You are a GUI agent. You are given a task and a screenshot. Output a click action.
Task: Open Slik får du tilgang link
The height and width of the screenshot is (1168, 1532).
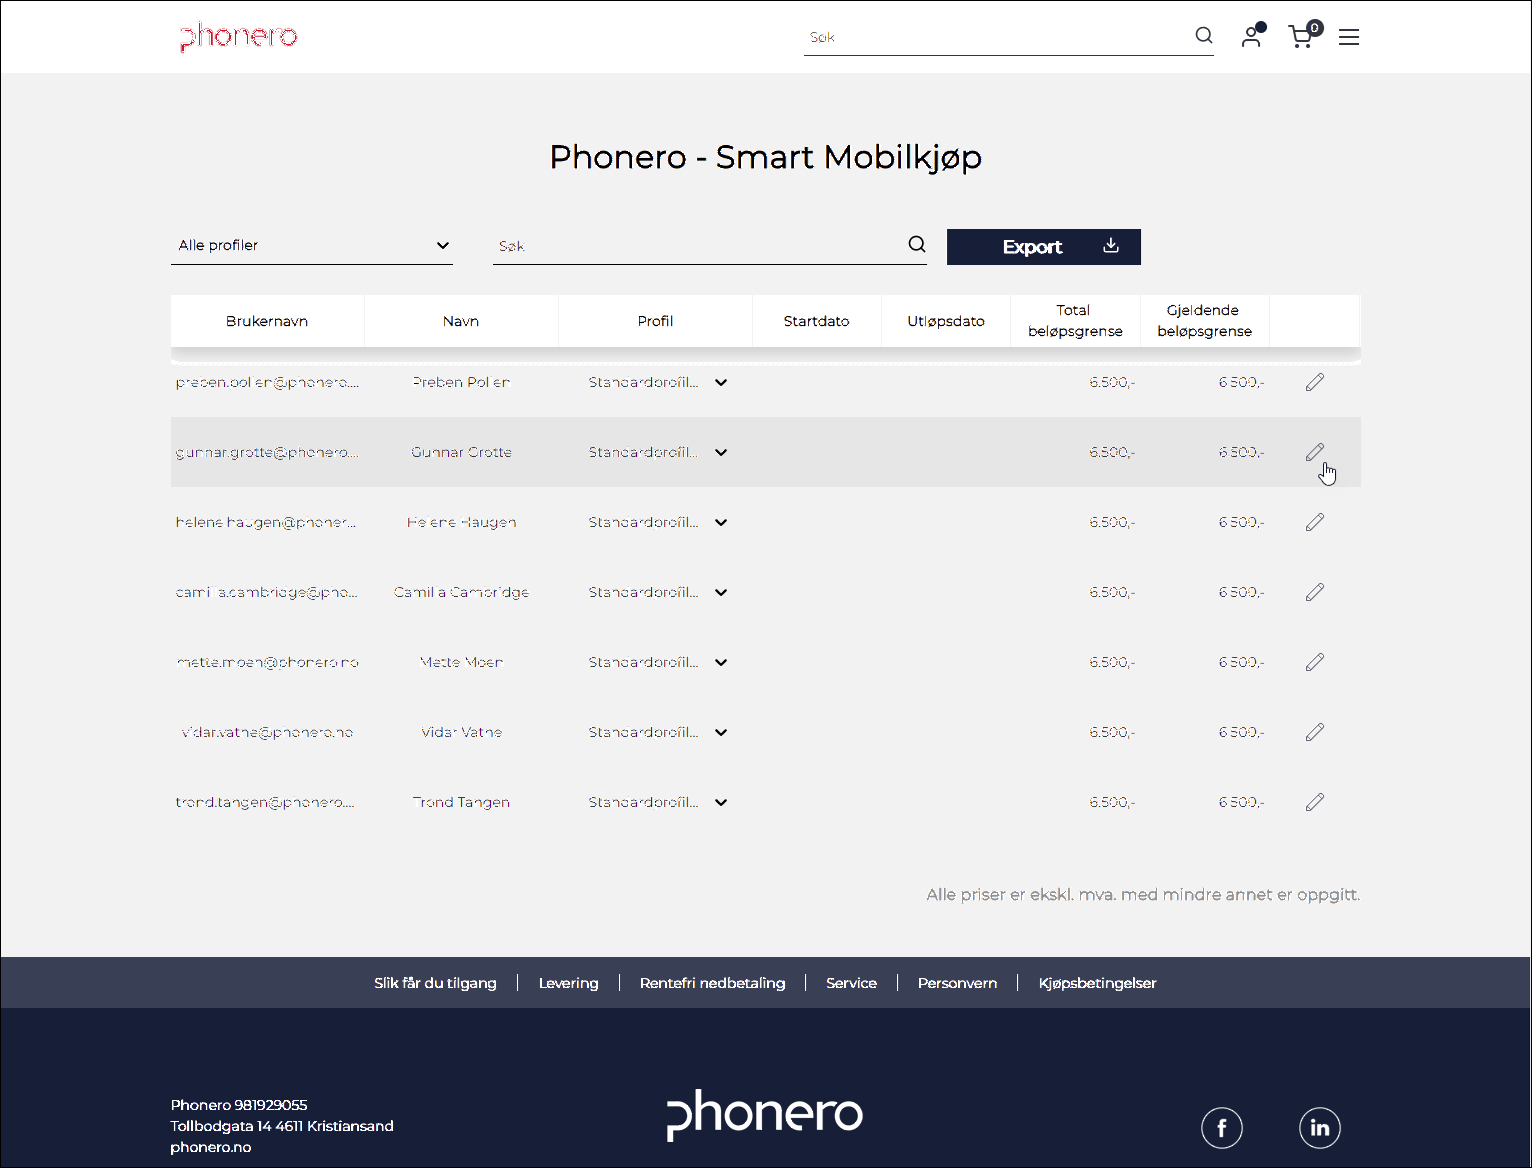[x=435, y=983]
